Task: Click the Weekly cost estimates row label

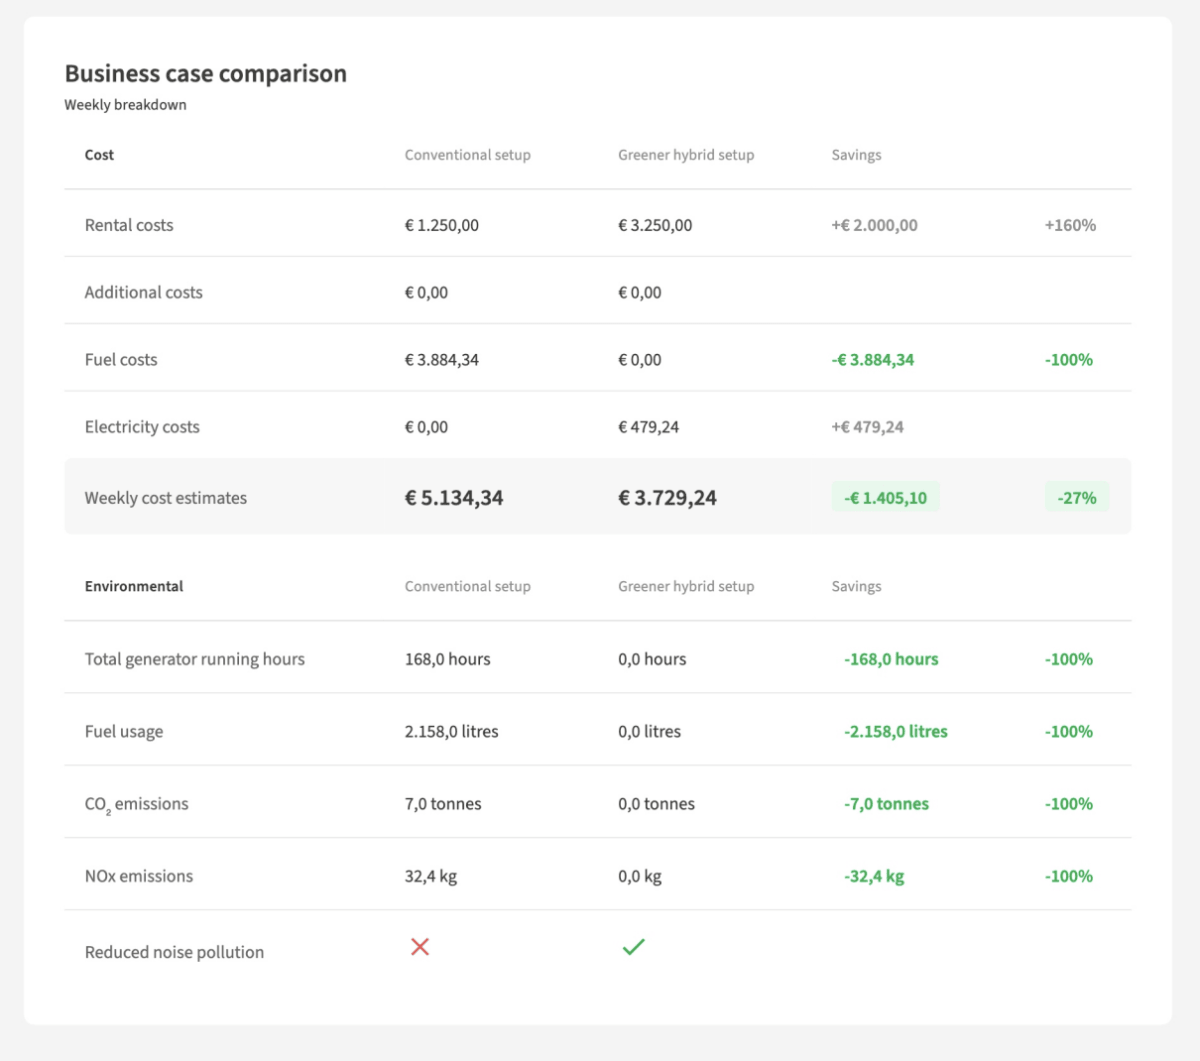Action: [165, 498]
